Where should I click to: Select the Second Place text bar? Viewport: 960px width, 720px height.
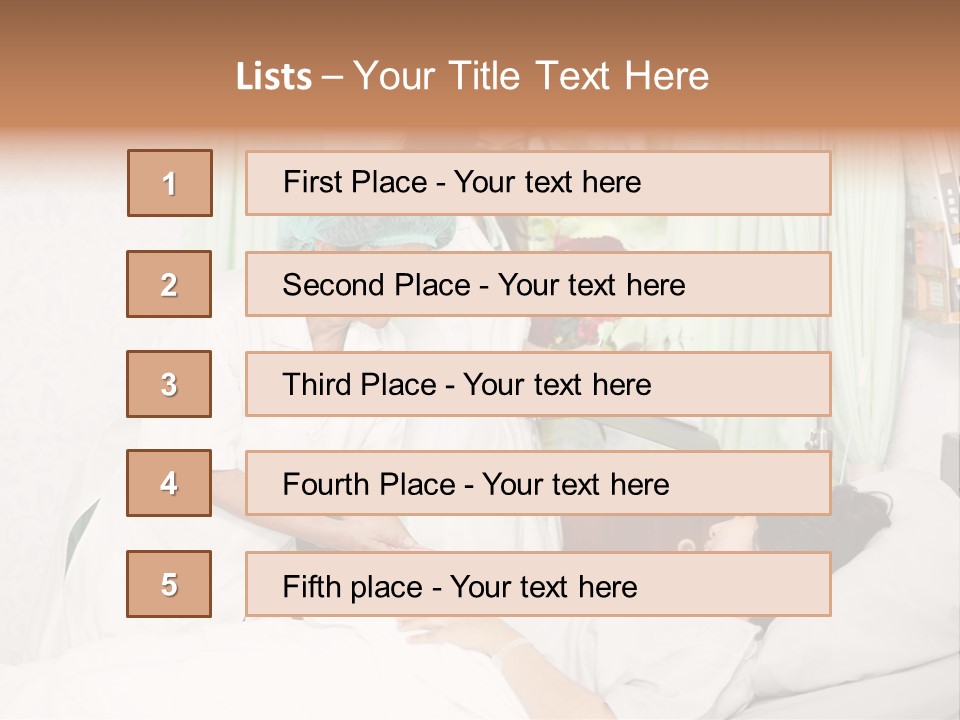(538, 284)
